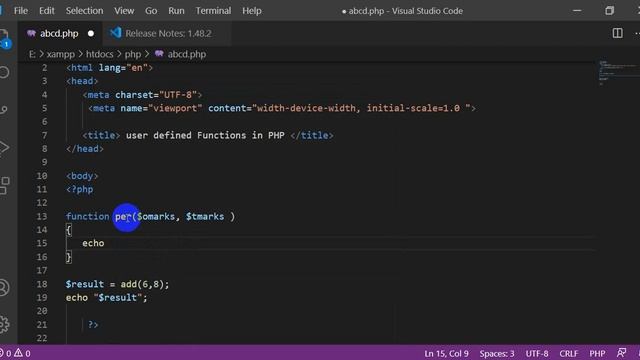Viewport: 640px width, 360px height.
Task: Minimize the Visual Studio Code window
Action: (x=577, y=11)
